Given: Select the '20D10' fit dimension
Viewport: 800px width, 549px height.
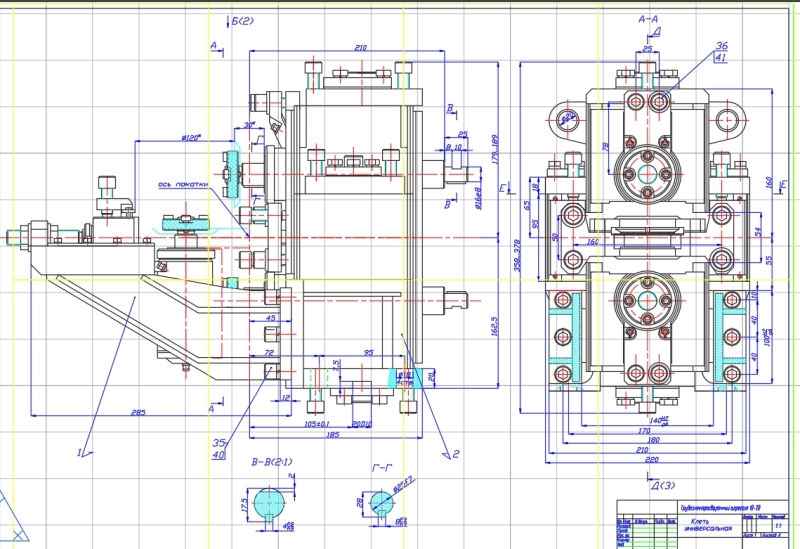Looking at the screenshot, I should pyautogui.click(x=362, y=424).
